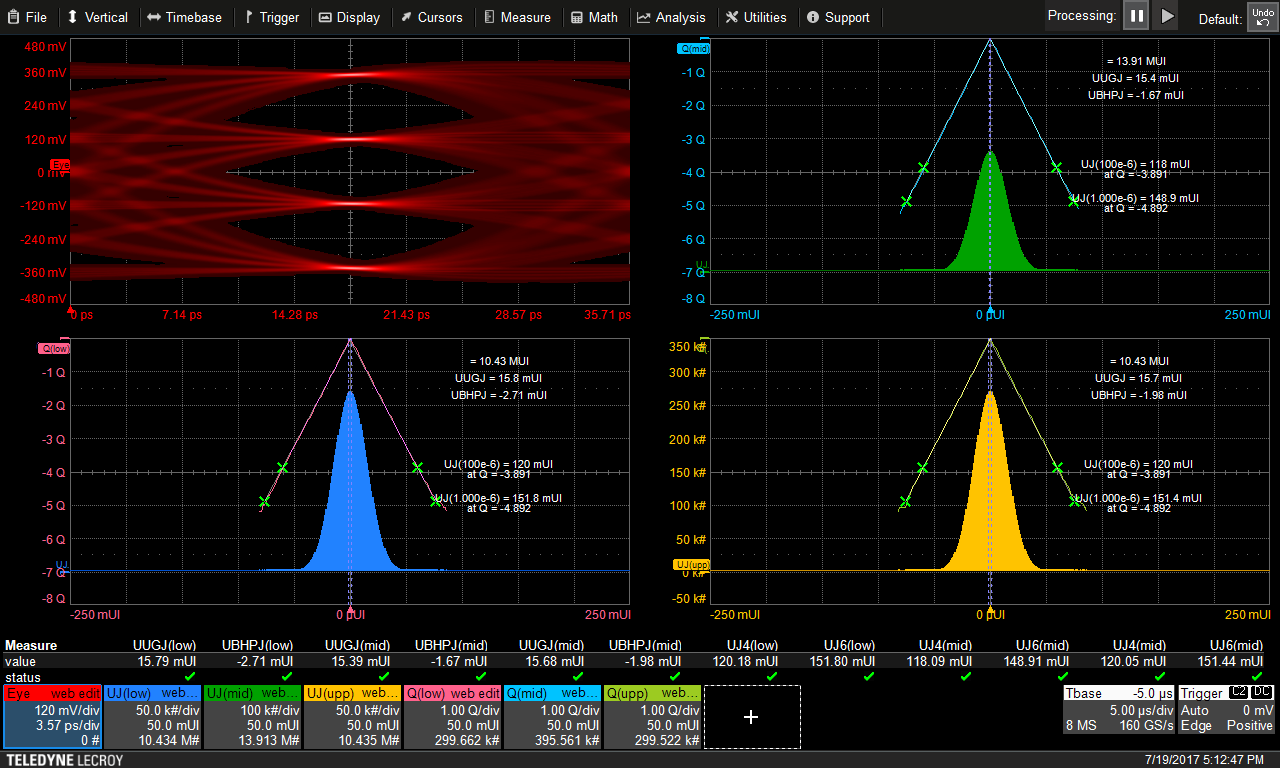Screen dimensions: 1280x768
Task: Open the File menu
Action: [x=27, y=17]
